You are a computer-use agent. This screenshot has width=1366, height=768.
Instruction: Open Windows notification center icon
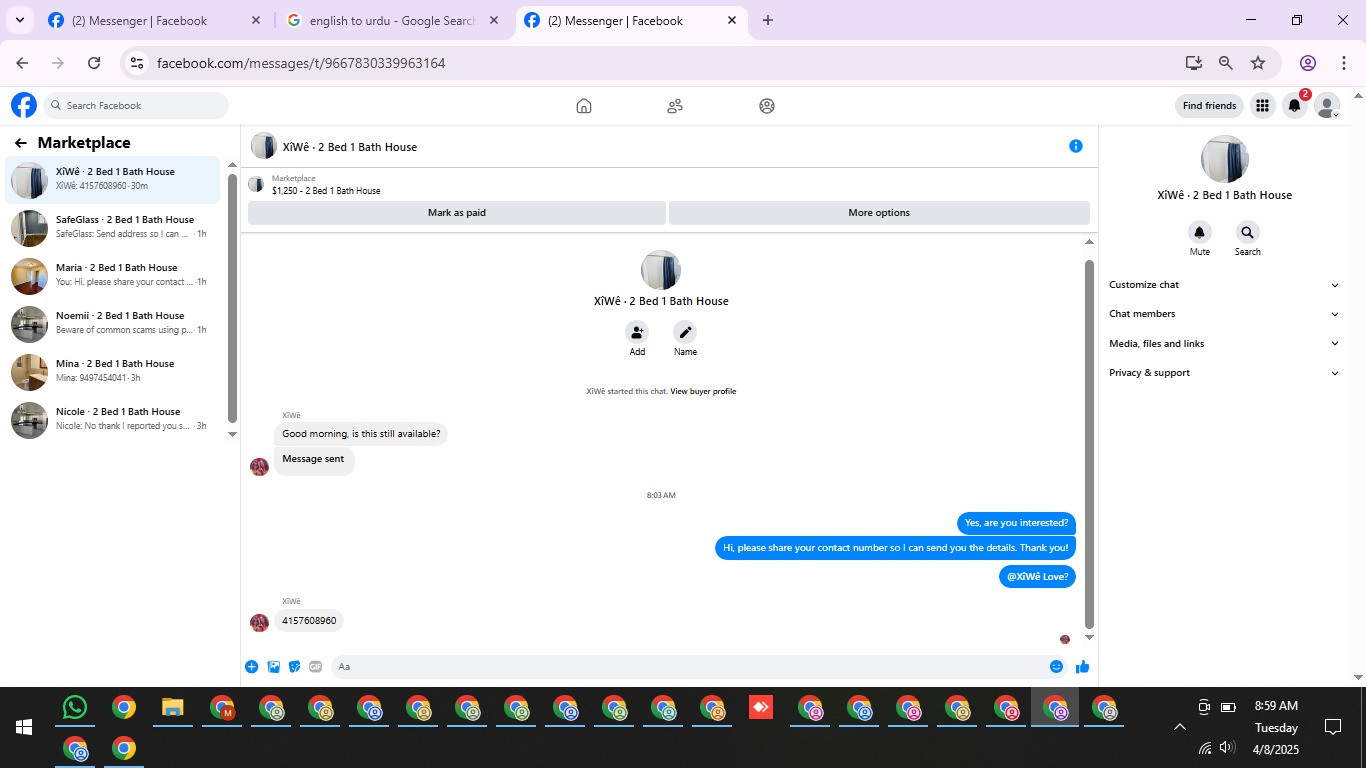[1333, 727]
